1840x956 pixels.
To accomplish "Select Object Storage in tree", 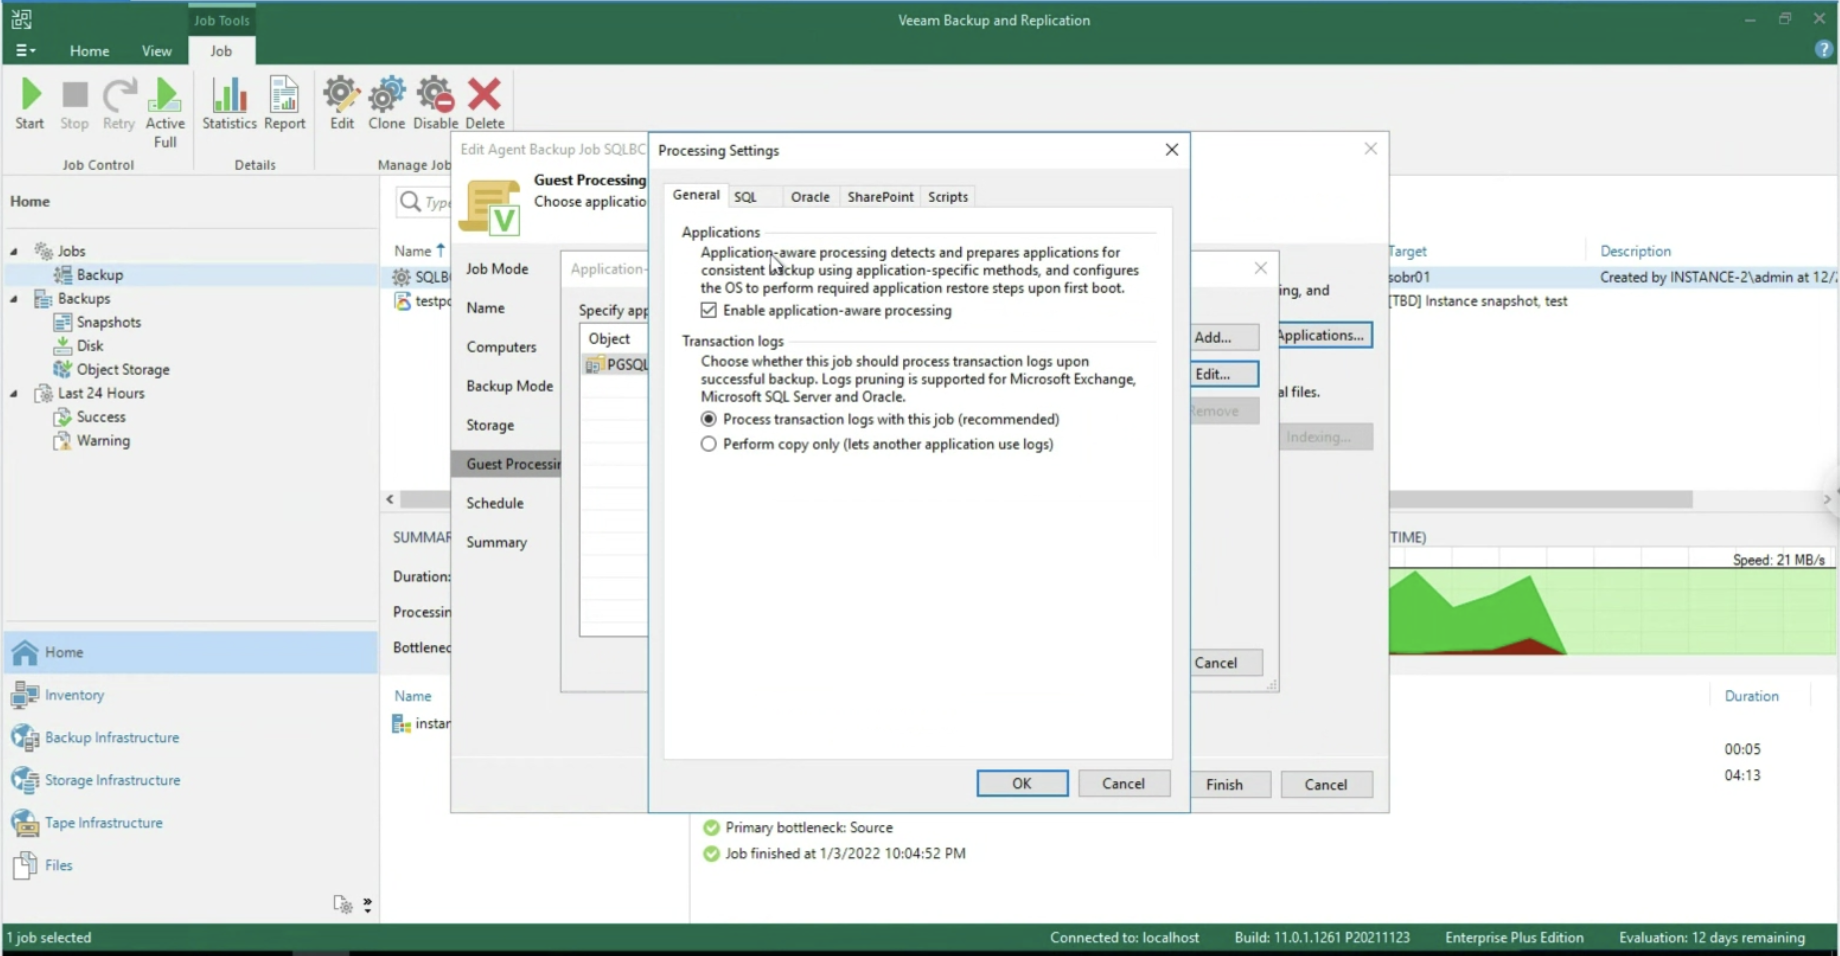I will click(x=123, y=369).
